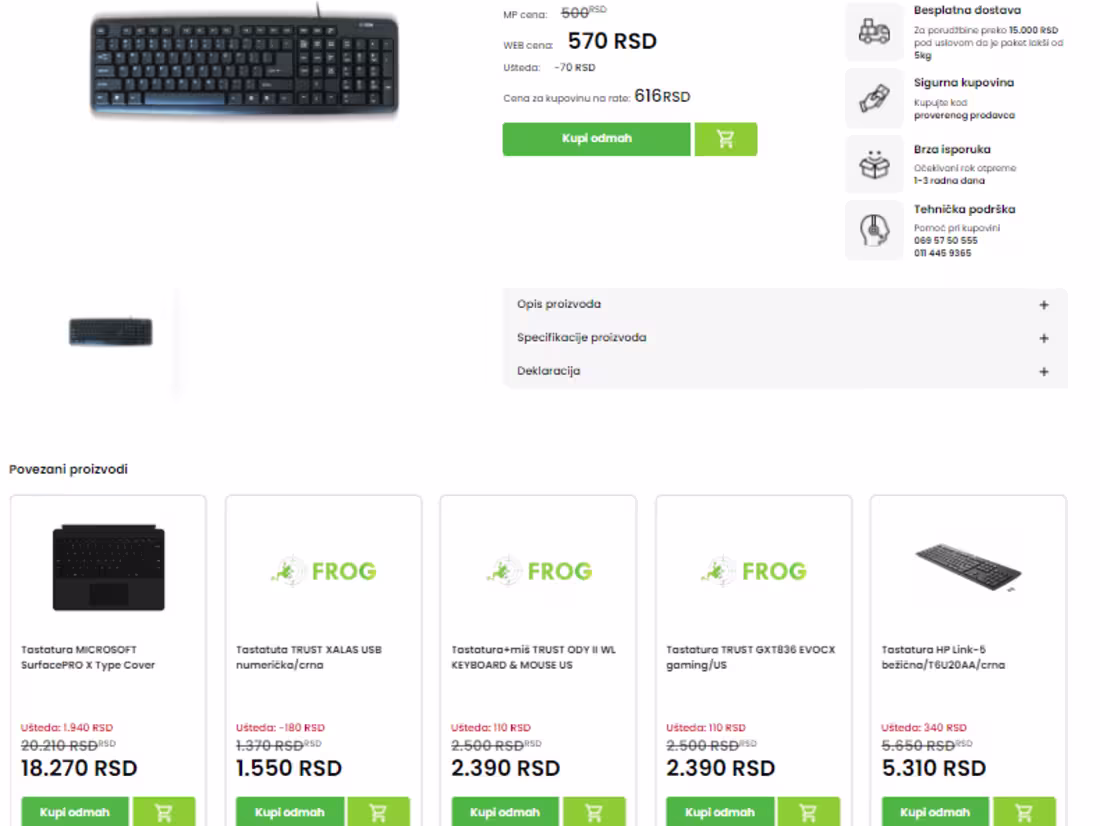This screenshot has width=1100, height=826.
Task: Select the small keyboard thumbnail image
Action: coord(111,332)
